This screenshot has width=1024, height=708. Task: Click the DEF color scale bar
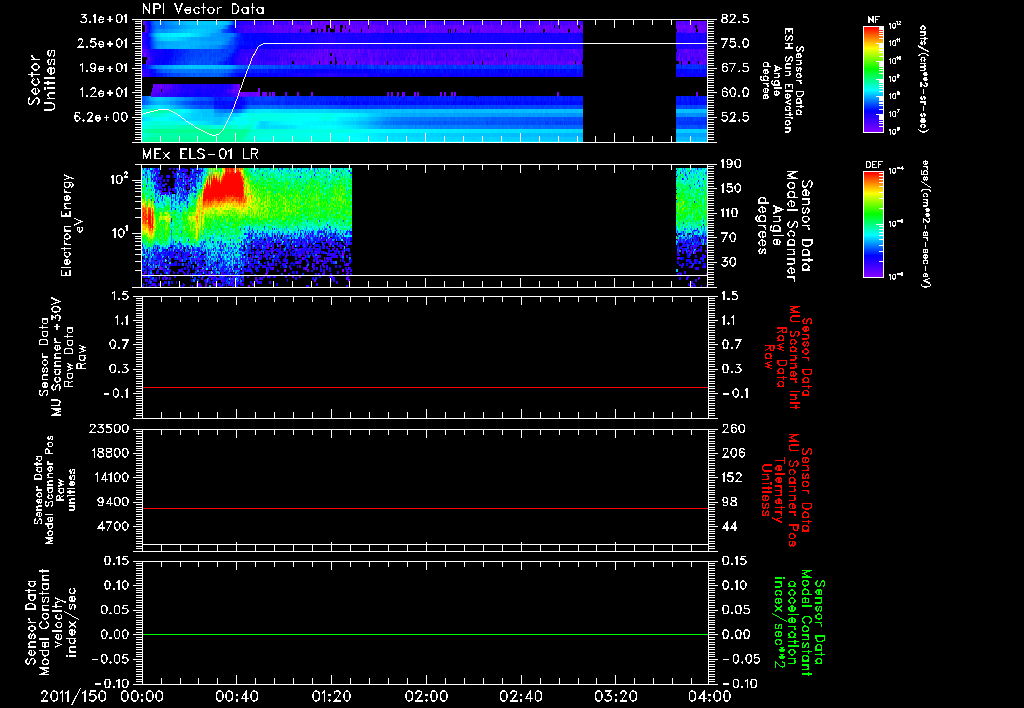pyautogui.click(x=873, y=223)
